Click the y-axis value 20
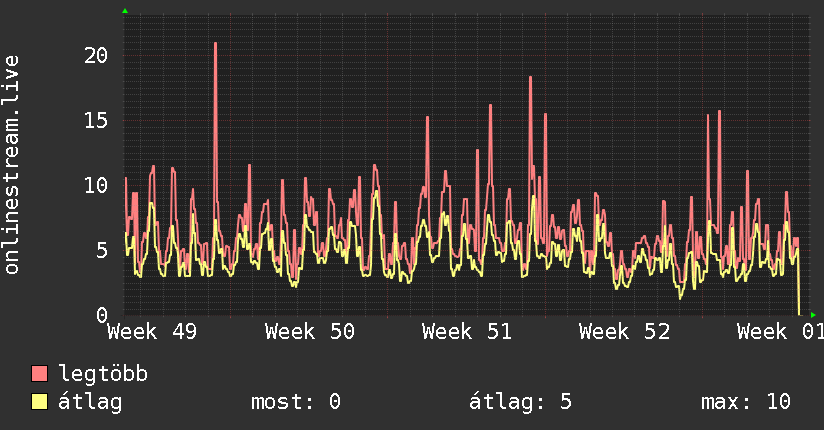Viewport: 824px width, 430px height. pyautogui.click(x=96, y=55)
